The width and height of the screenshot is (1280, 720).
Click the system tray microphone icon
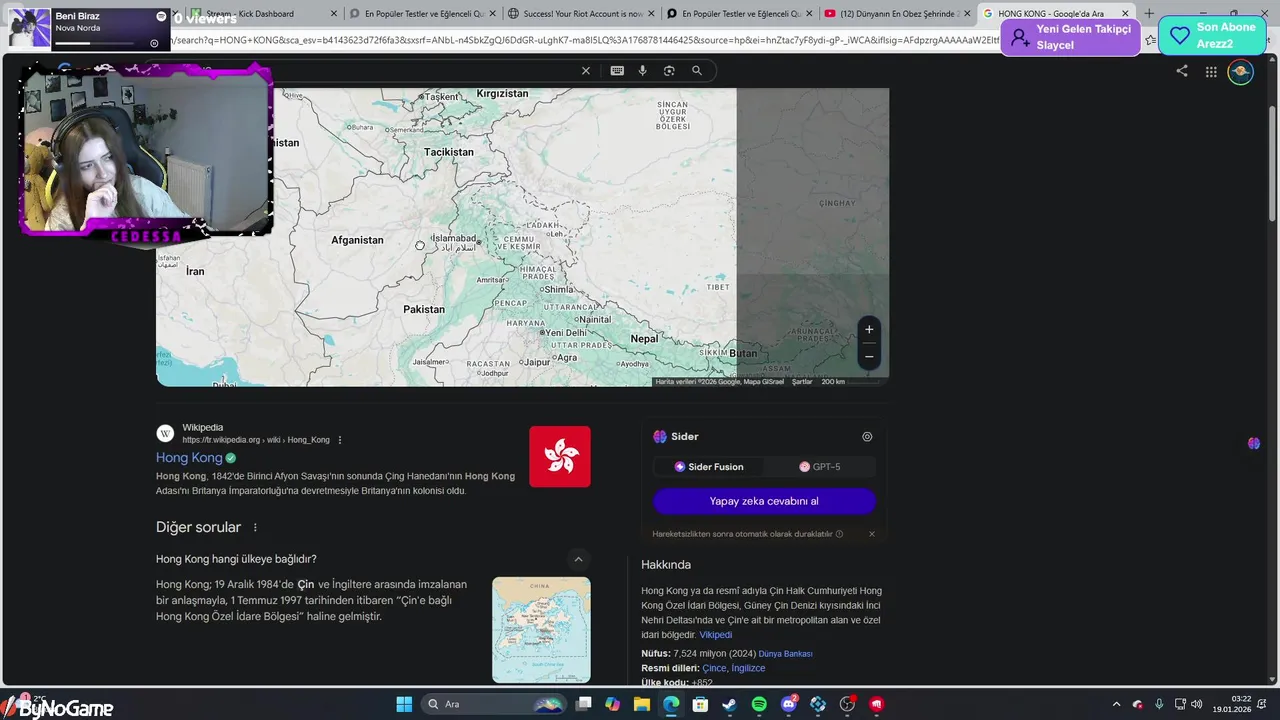point(1159,704)
